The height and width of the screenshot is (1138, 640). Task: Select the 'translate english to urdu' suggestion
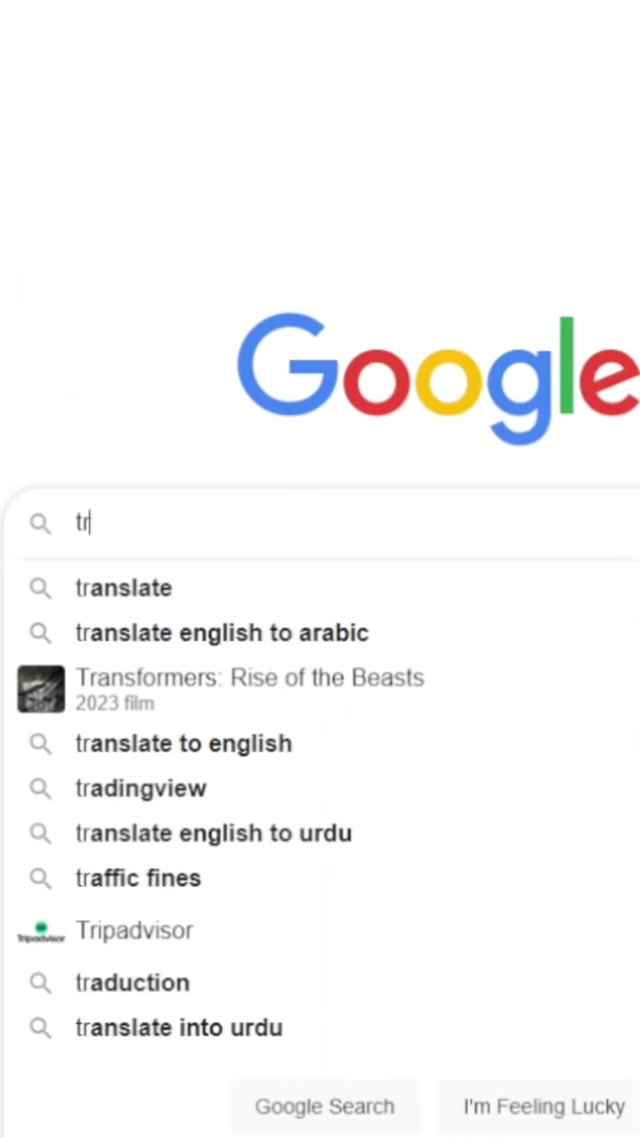(213, 834)
